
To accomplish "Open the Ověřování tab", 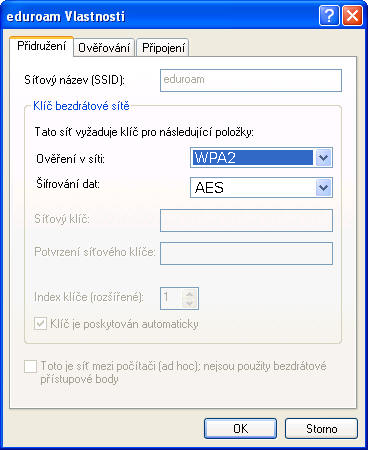I will click(104, 48).
